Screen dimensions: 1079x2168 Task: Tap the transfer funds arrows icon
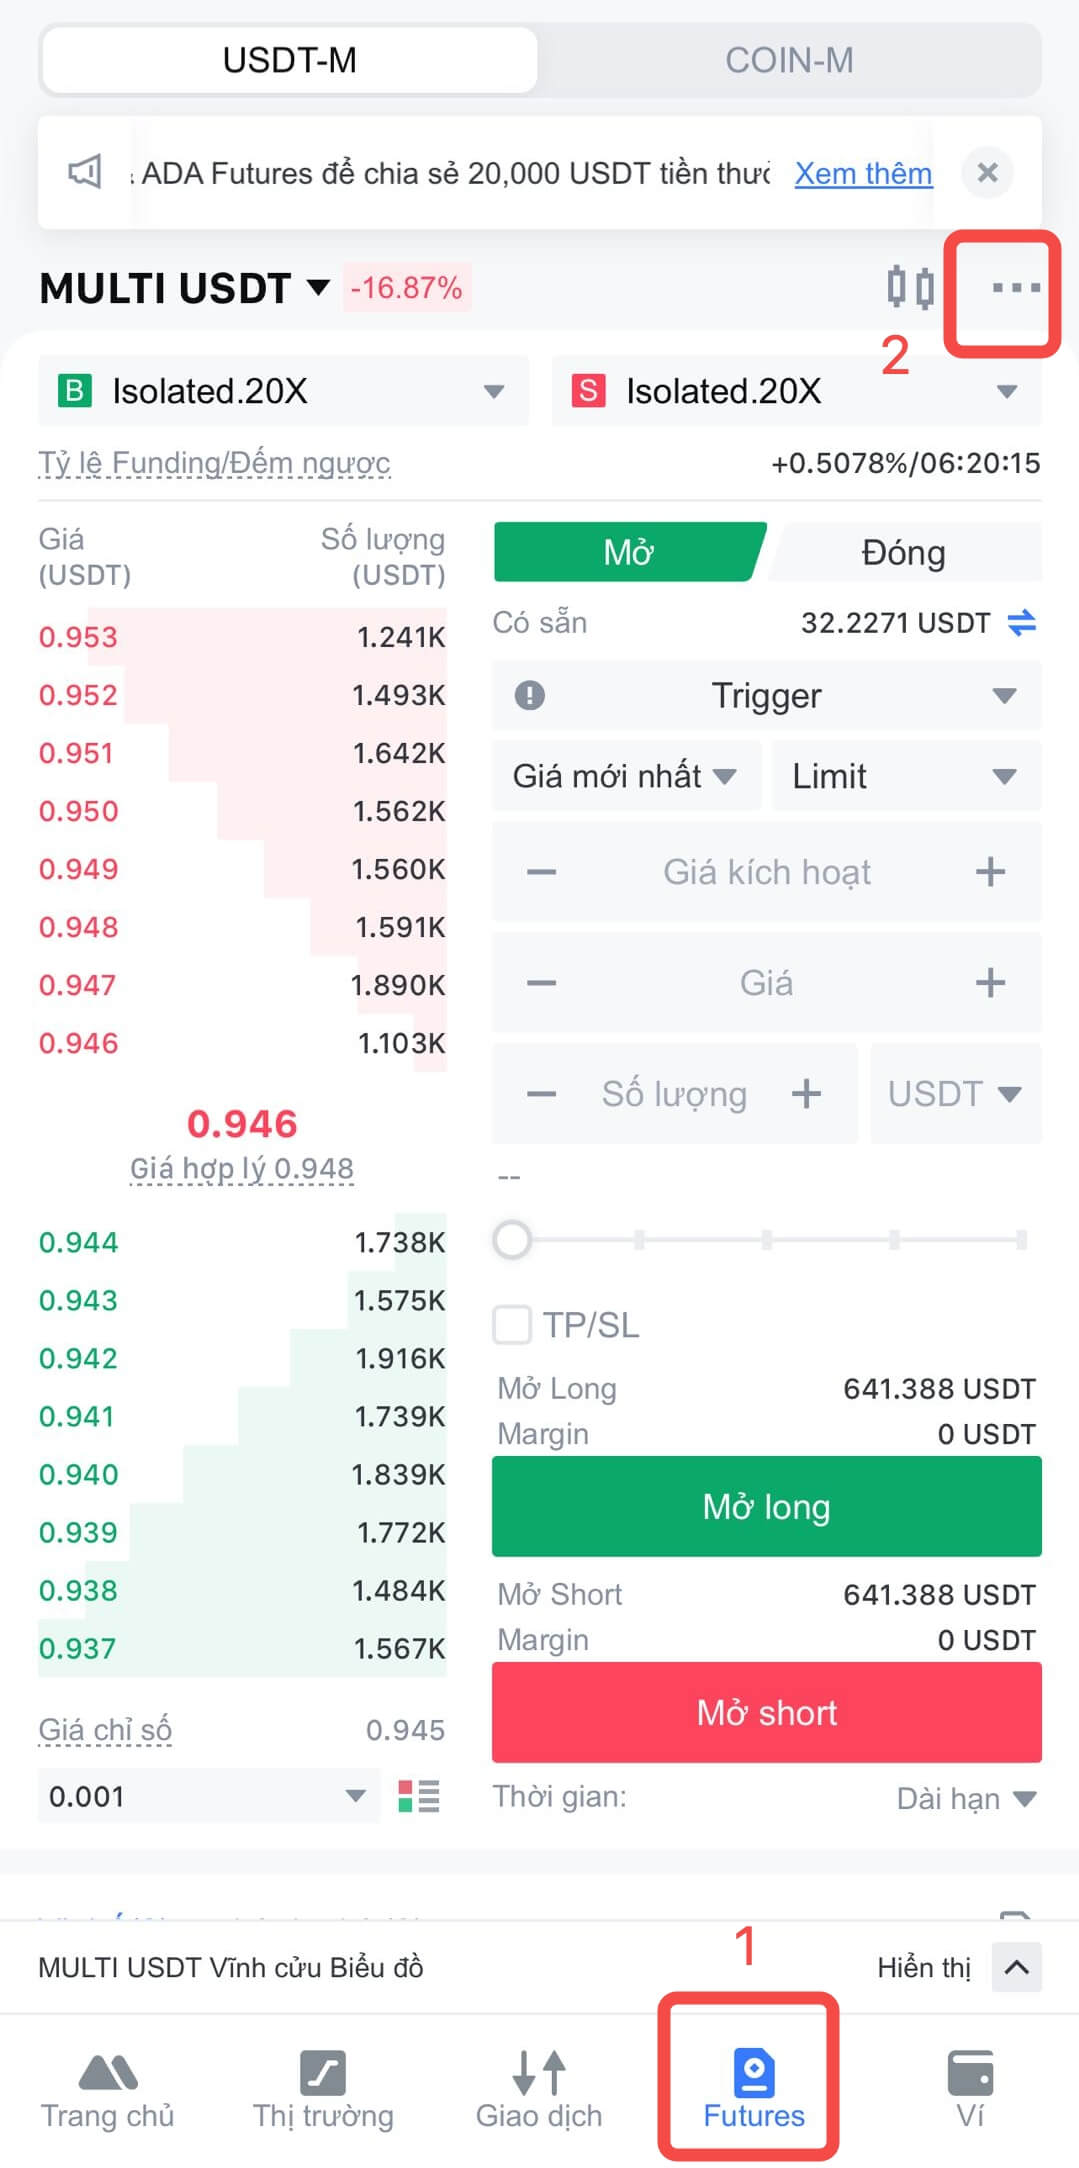[x=1021, y=623]
